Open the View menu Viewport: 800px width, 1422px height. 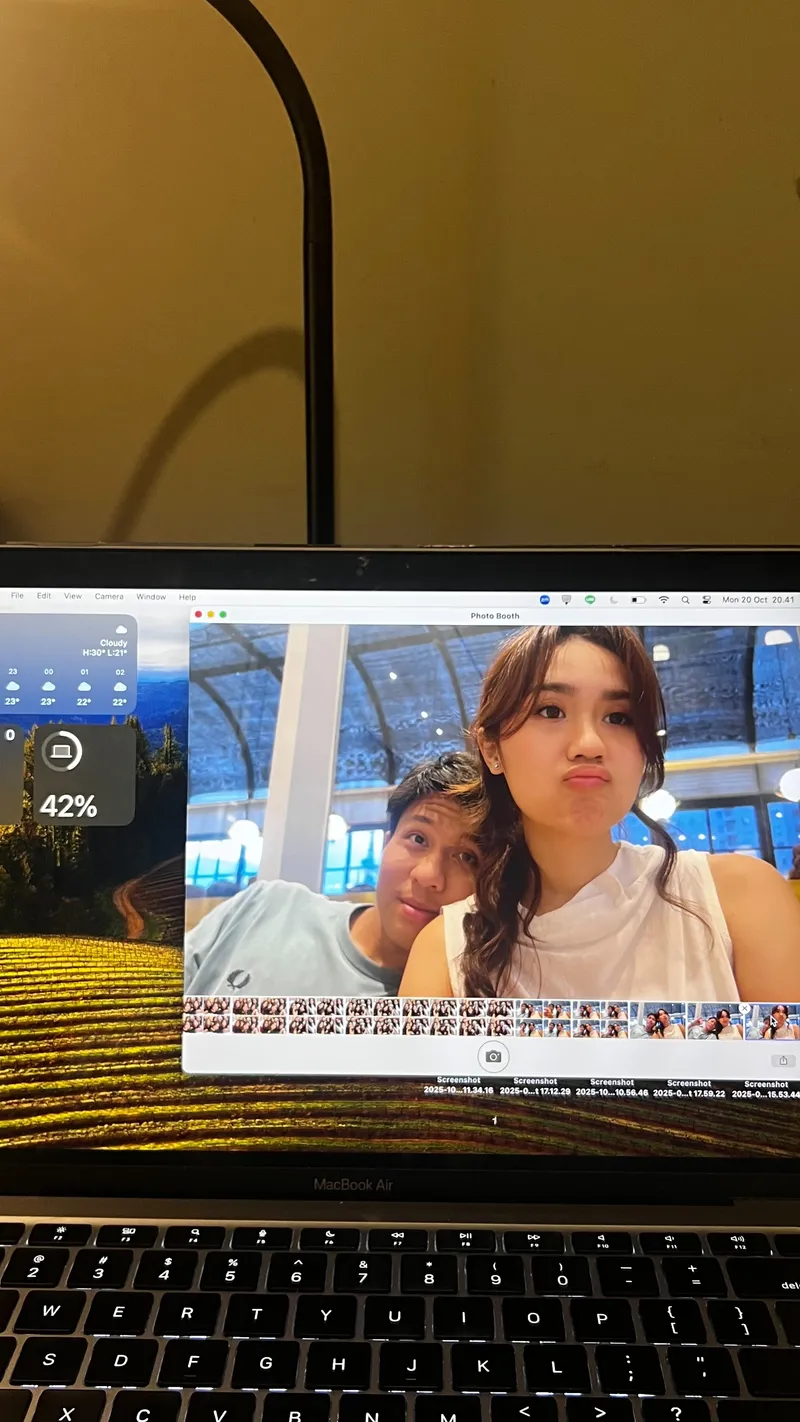(71, 596)
